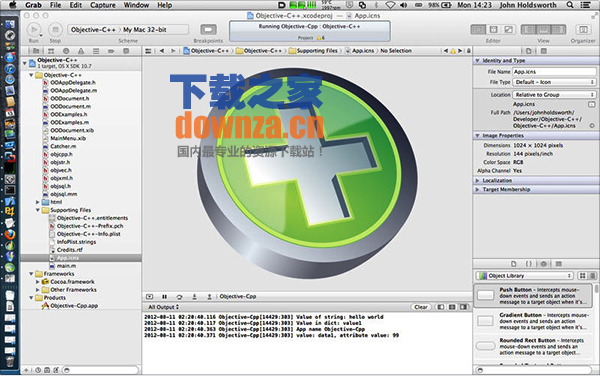Step over in the debug bar
Viewport: 600px width, 376px height.
pos(179,297)
